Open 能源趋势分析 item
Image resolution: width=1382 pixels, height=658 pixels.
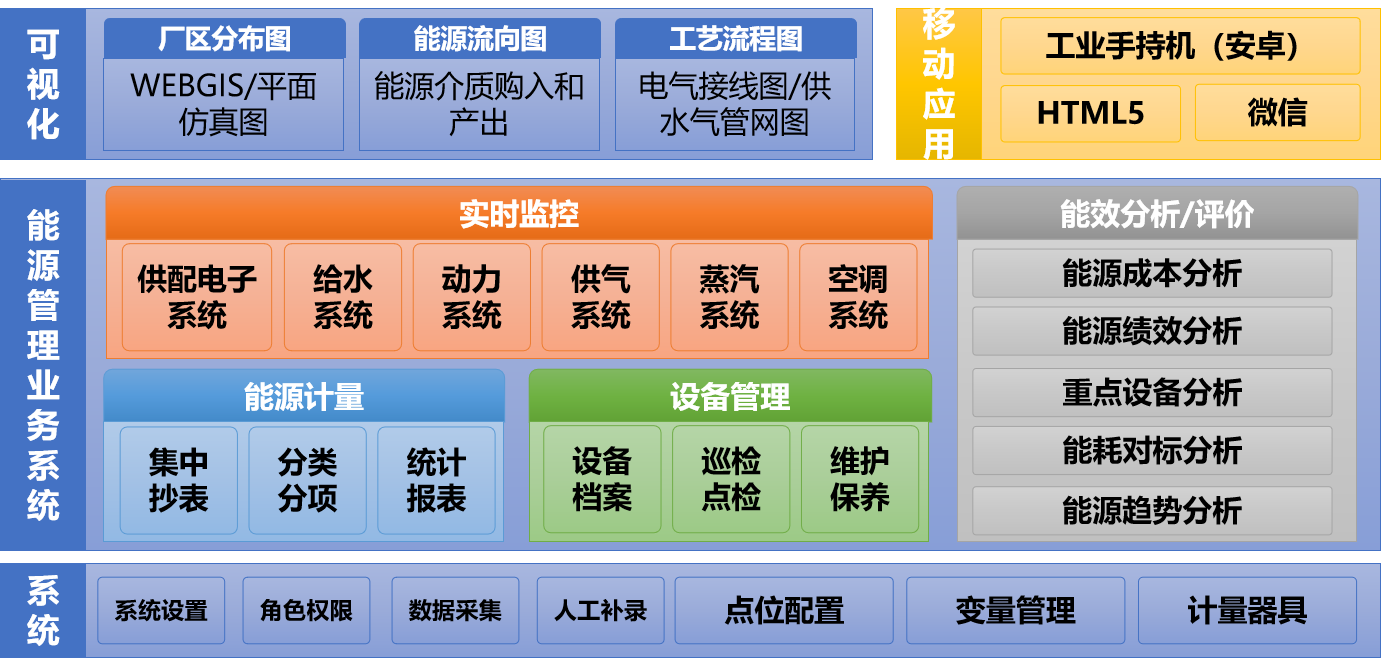1152,510
